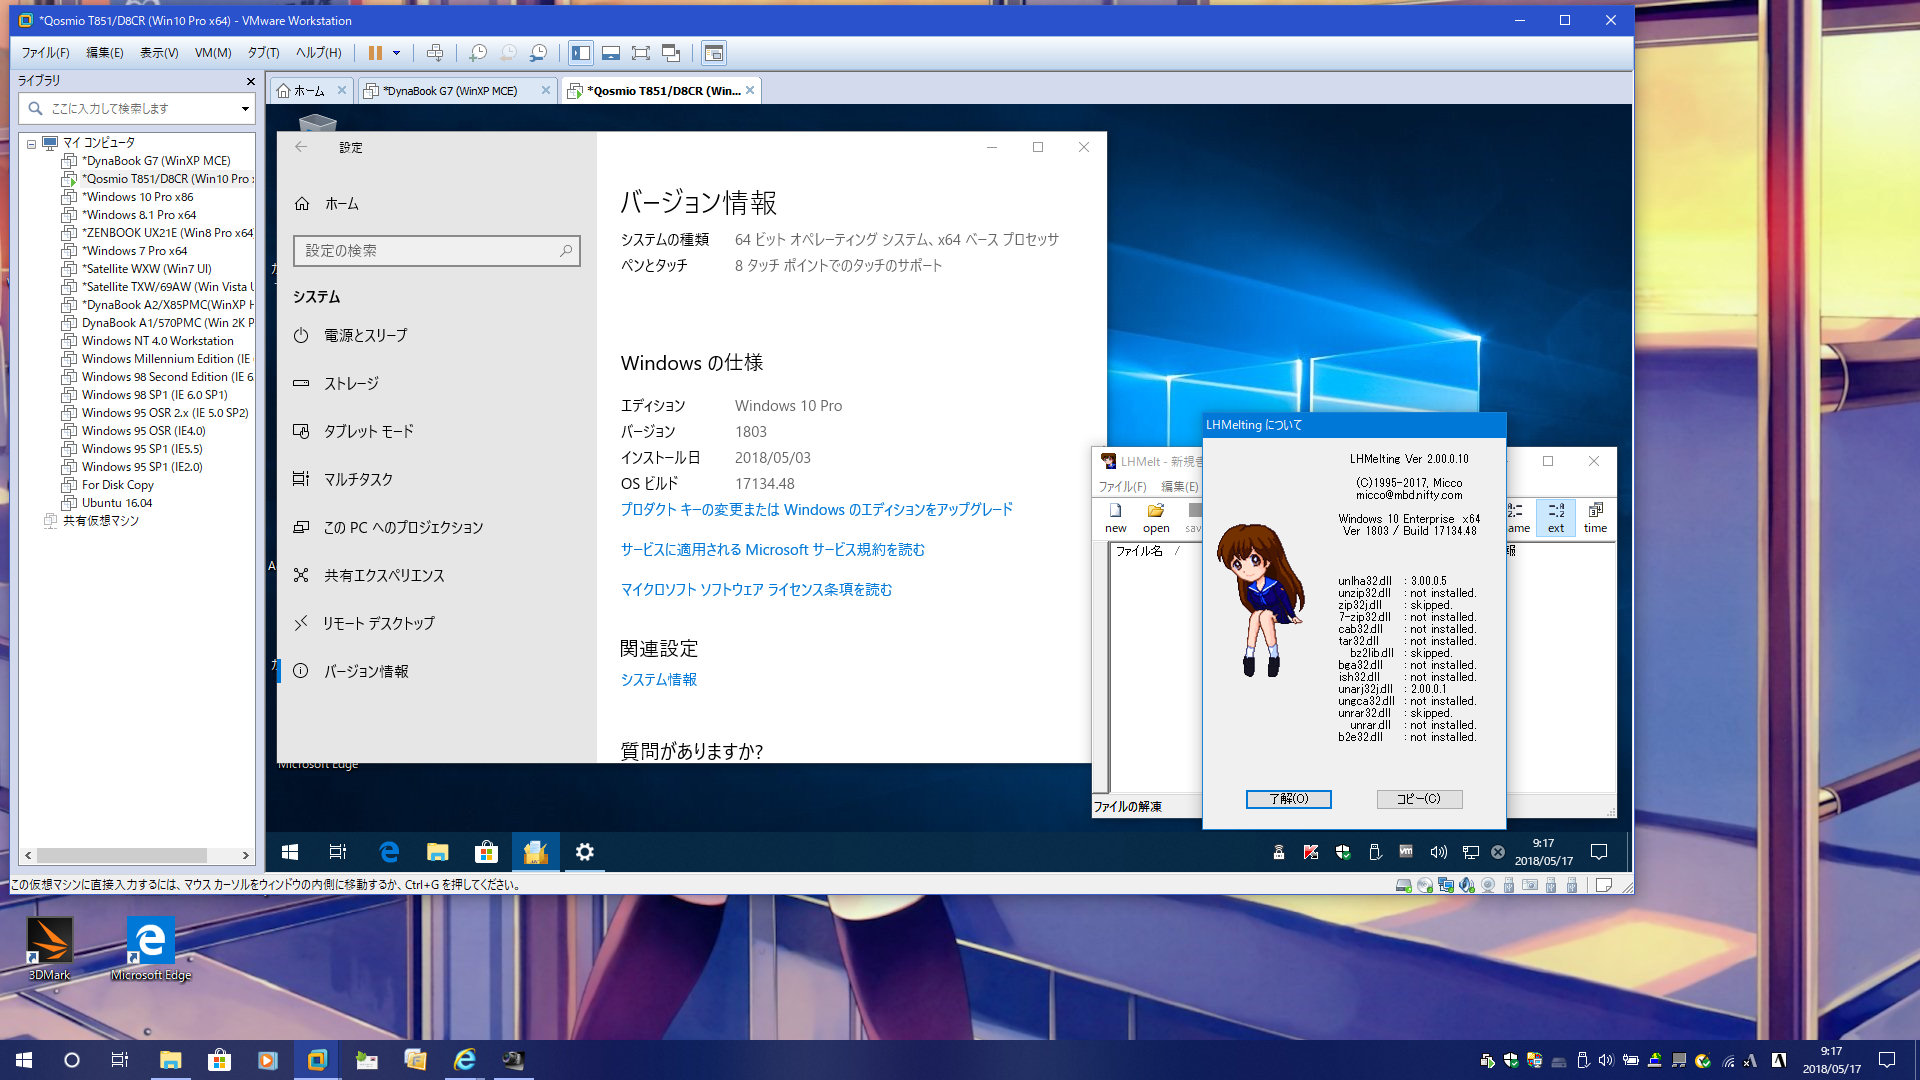This screenshot has height=1080, width=1920.
Task: Open システム情報 link
Action: pyautogui.click(x=658, y=680)
